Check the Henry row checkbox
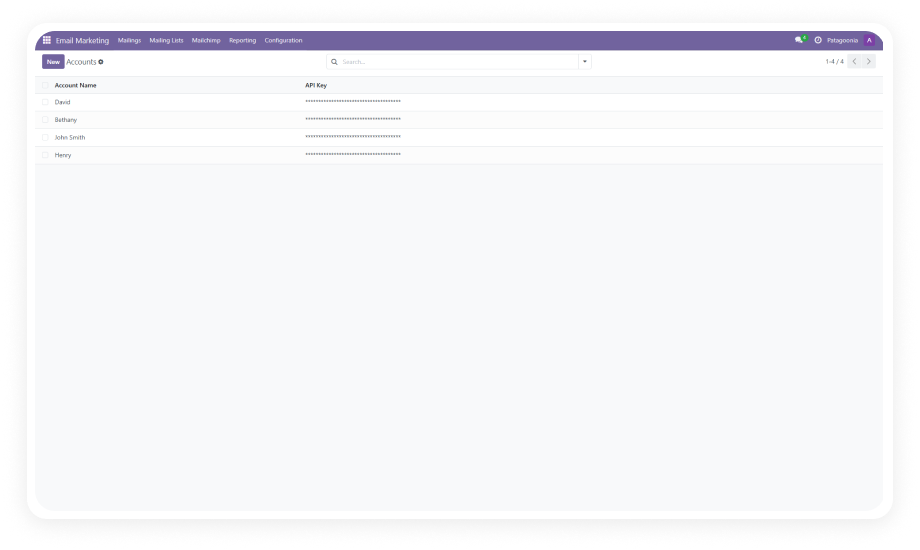The image size is (920, 550). tap(45, 155)
